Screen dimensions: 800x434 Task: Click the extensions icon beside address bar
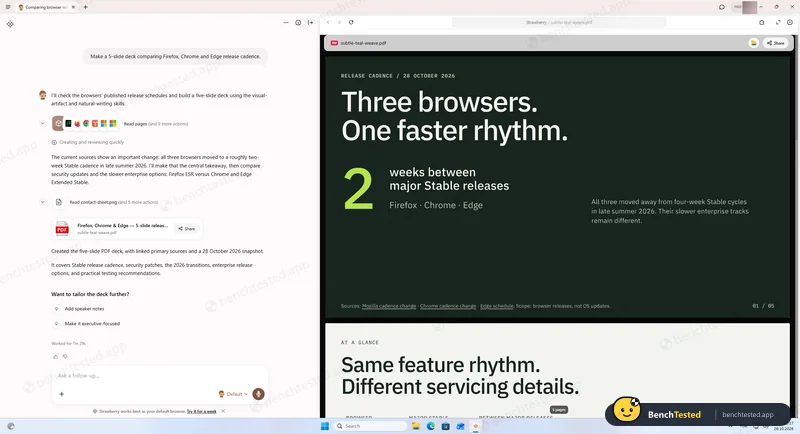762,22
